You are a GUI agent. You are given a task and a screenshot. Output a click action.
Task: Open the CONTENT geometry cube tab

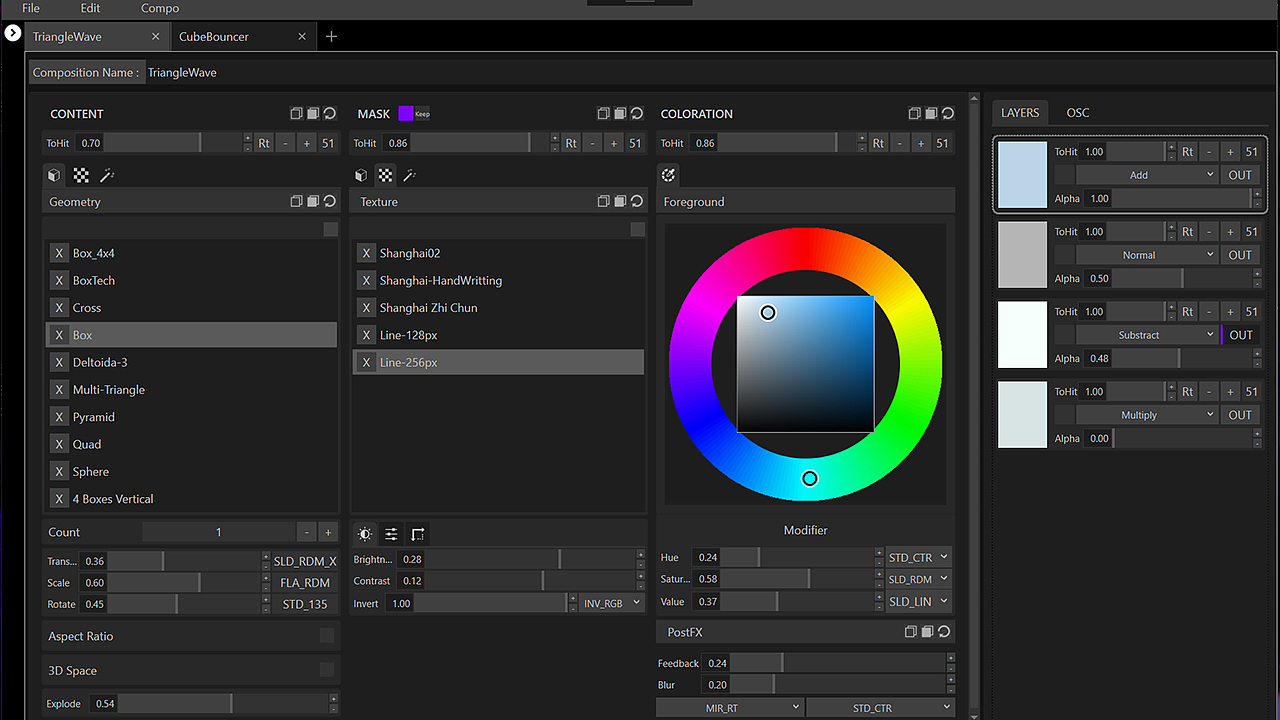coord(54,175)
